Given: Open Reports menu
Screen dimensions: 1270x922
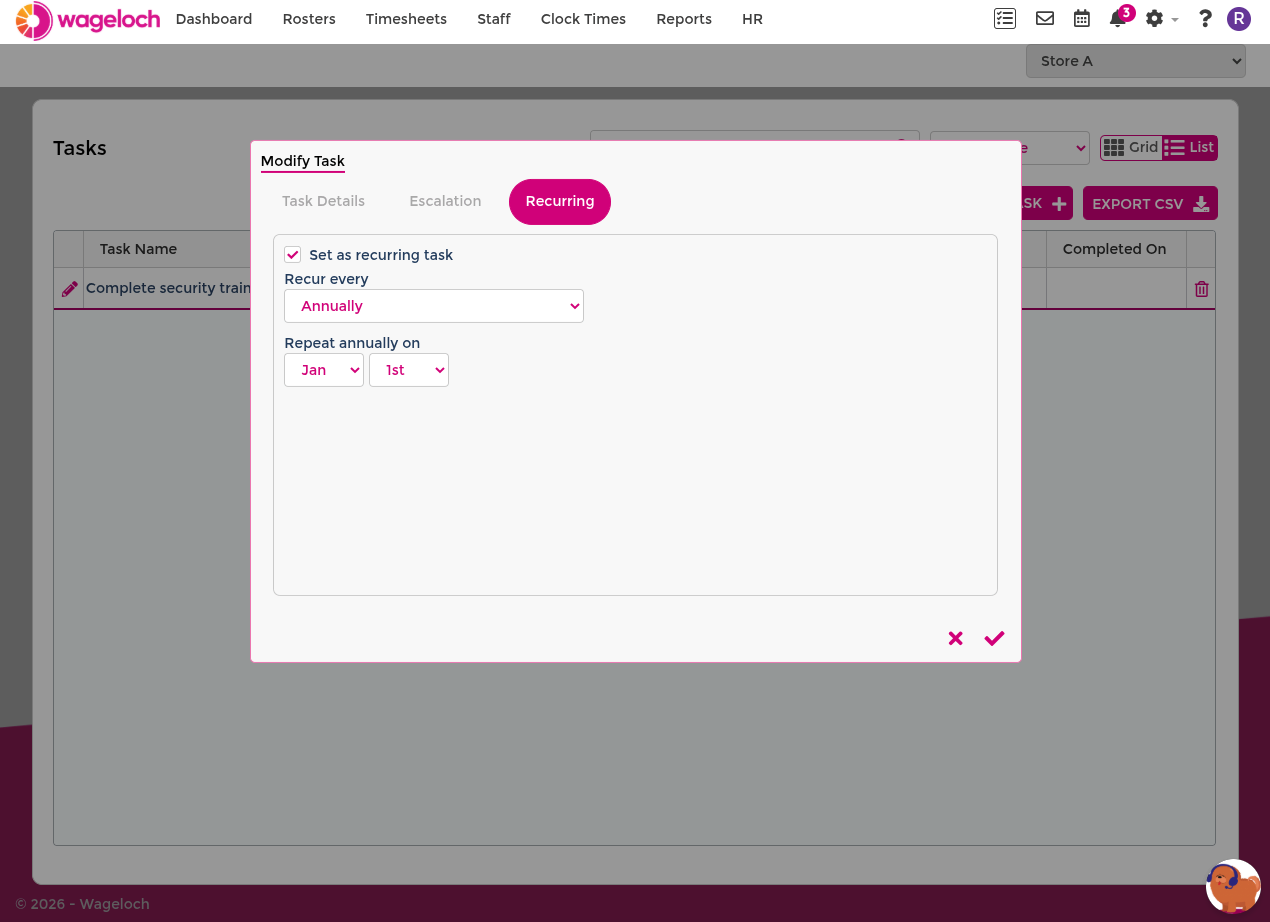Looking at the screenshot, I should (684, 19).
